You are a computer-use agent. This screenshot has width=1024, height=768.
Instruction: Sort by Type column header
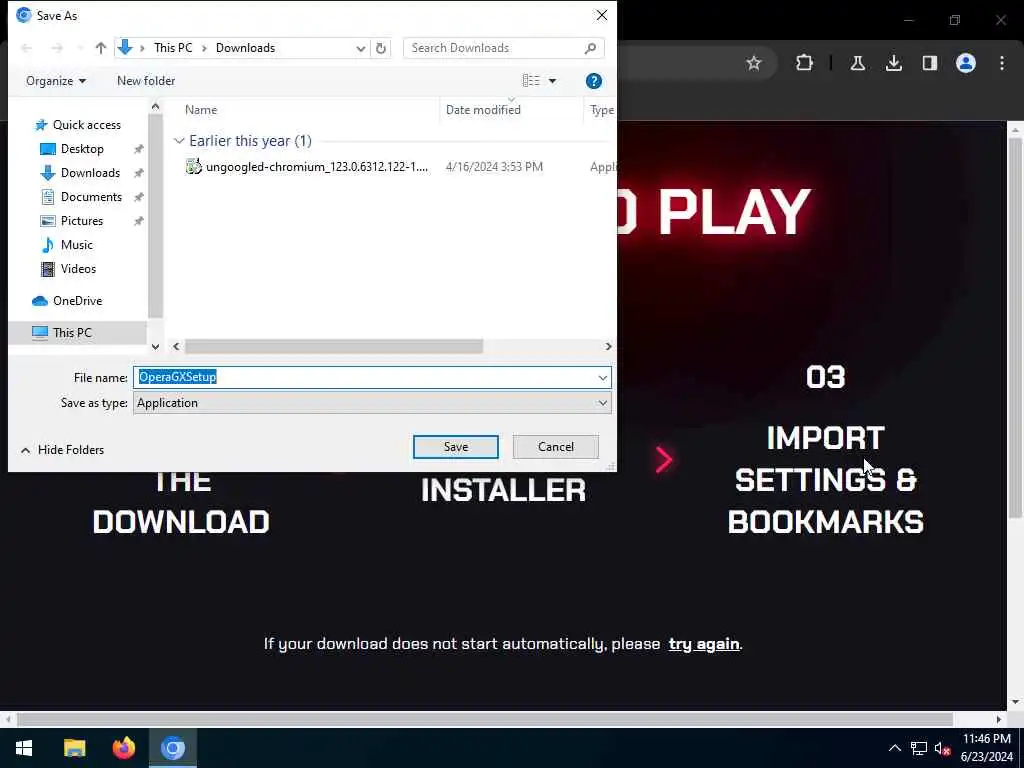[601, 110]
